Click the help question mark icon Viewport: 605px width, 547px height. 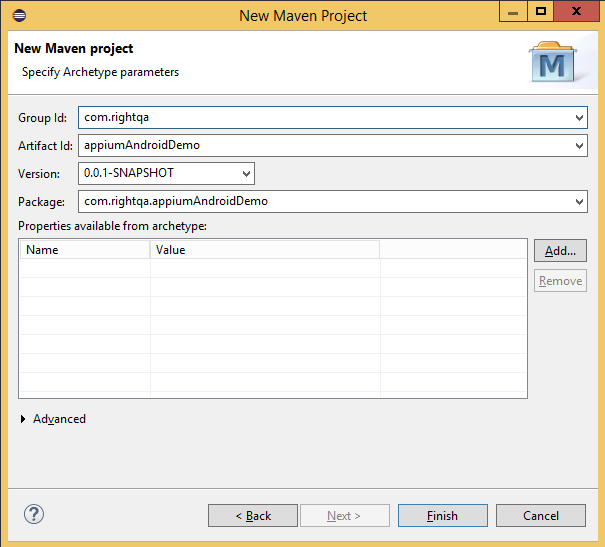34,514
